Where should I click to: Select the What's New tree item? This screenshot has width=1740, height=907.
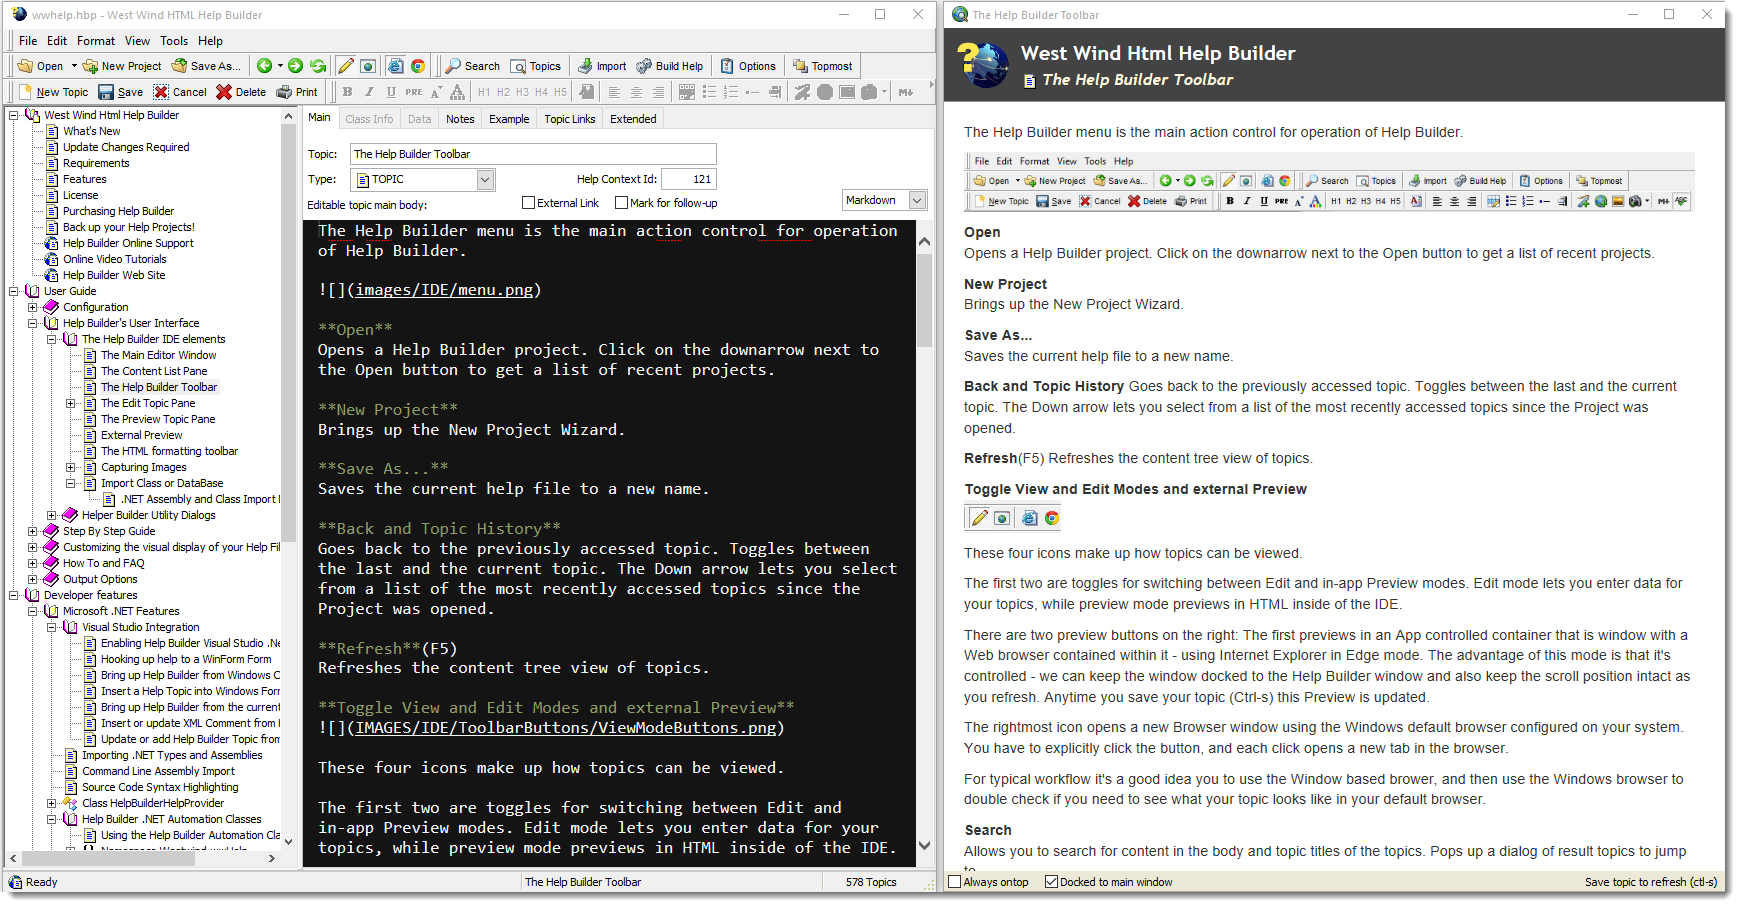pyautogui.click(x=91, y=131)
